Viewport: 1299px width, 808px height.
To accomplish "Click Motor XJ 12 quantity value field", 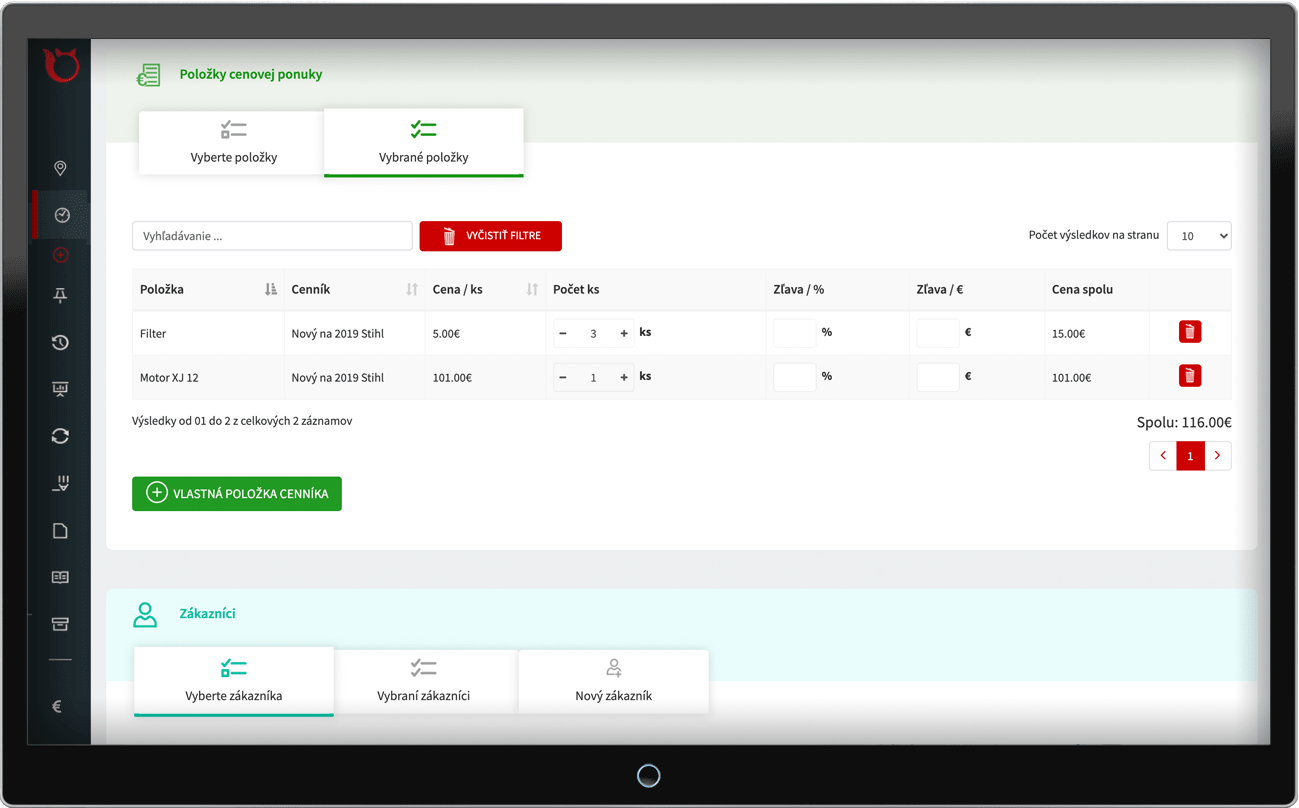I will click(x=593, y=377).
